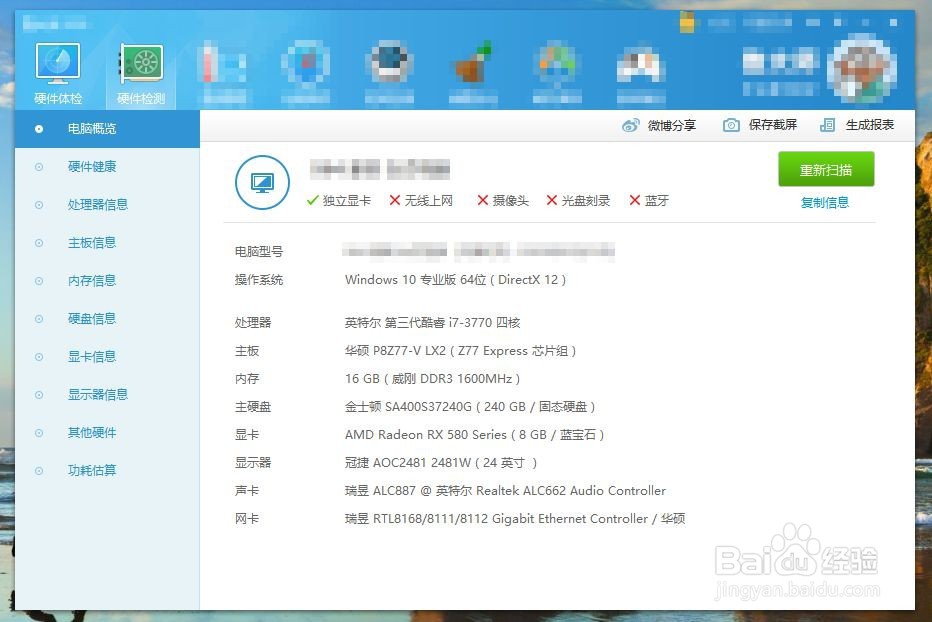Click the 处理器 row label
This screenshot has width=932, height=622.
[253, 323]
